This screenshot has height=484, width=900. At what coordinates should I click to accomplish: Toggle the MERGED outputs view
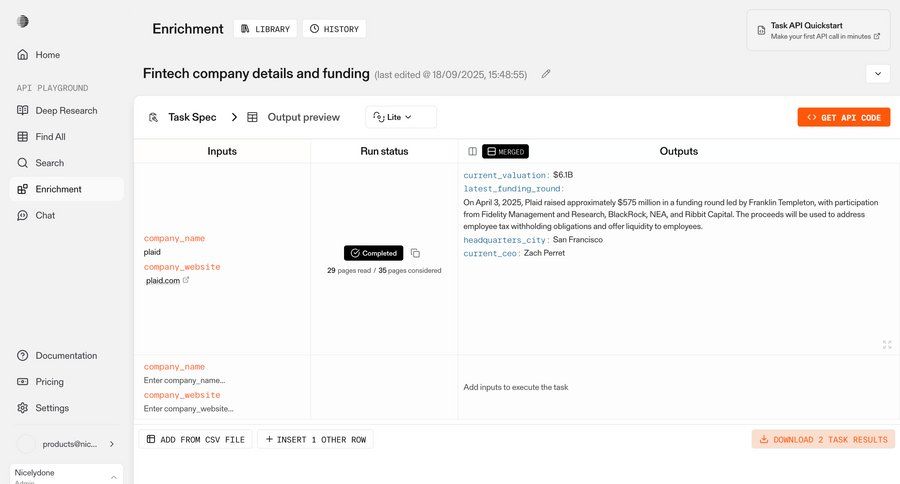[505, 152]
